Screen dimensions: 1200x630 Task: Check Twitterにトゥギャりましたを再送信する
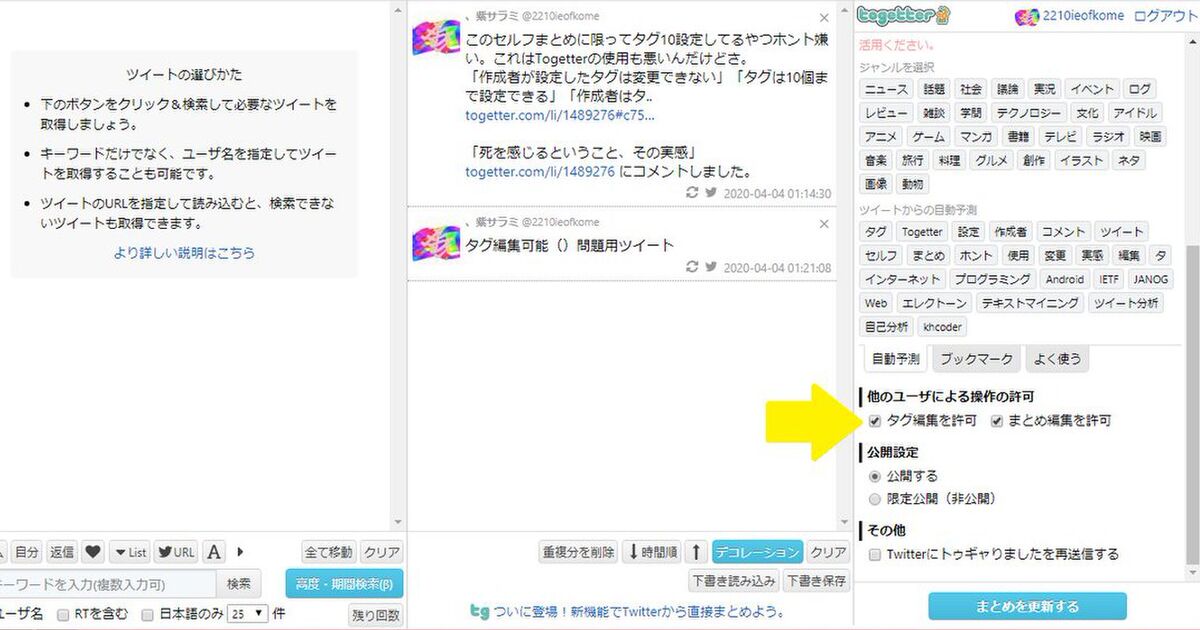tap(875, 554)
